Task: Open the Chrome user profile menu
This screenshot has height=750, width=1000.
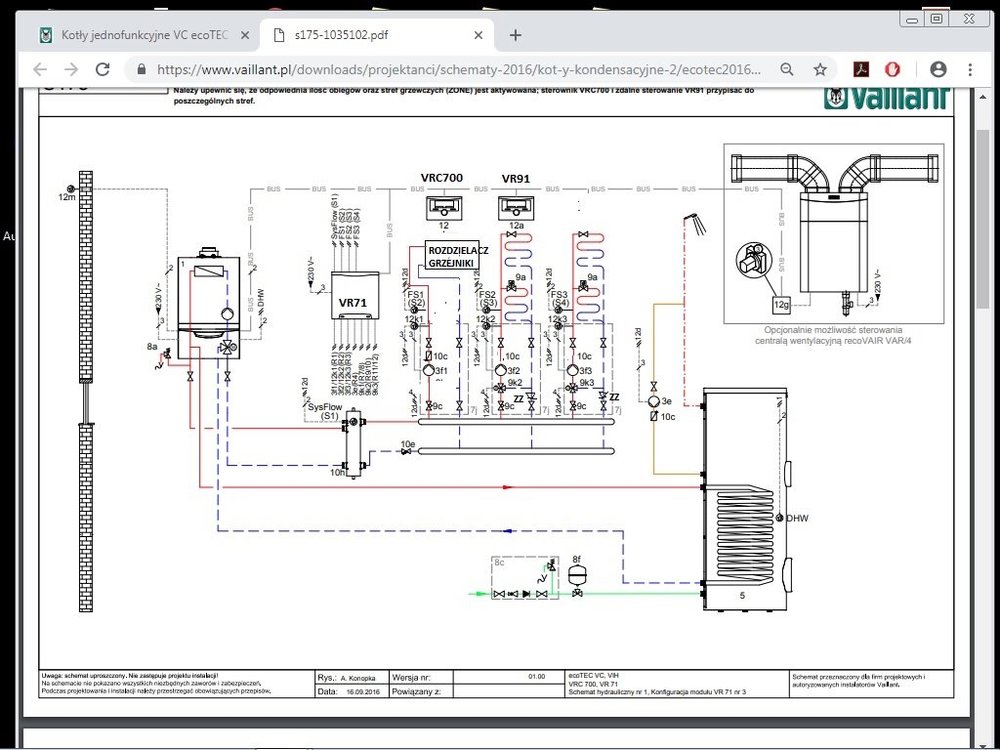Action: 938,70
